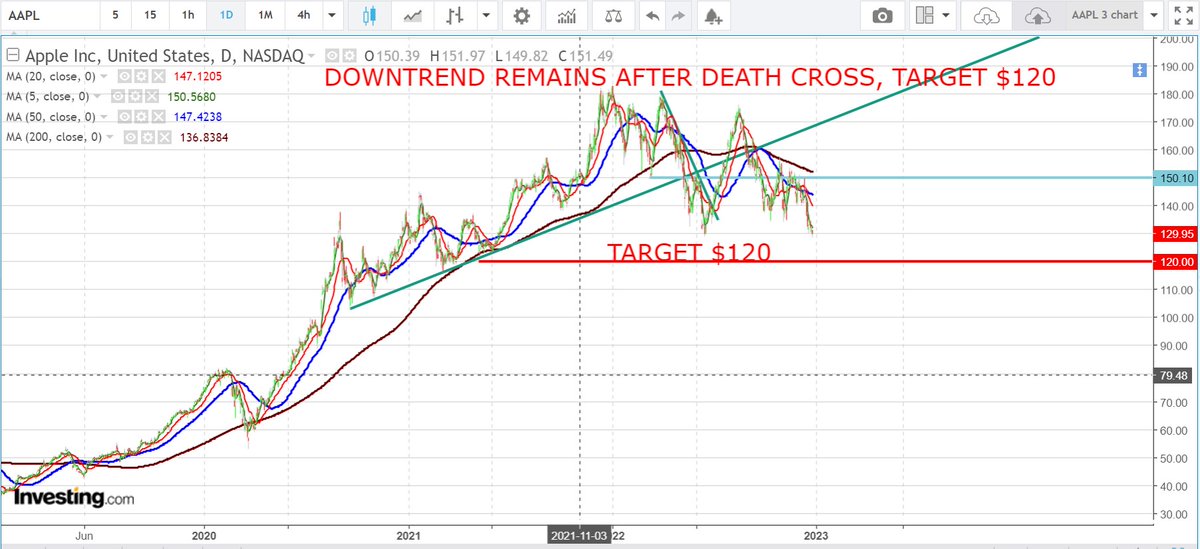Viewport: 1200px width, 549px height.
Task: Select the 15 minute interval
Action: pos(149,16)
